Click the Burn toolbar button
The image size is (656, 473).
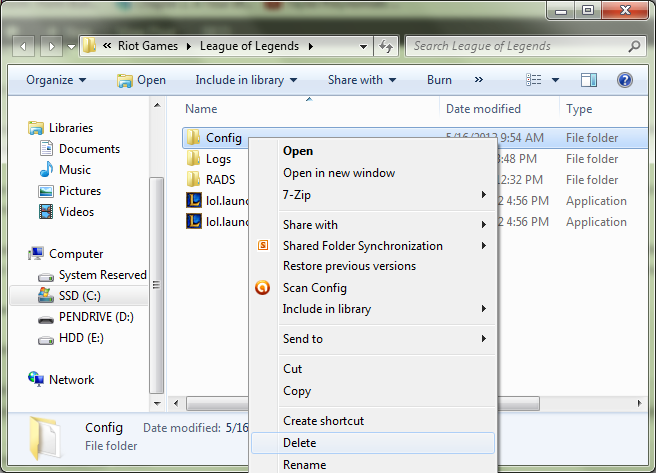[439, 80]
